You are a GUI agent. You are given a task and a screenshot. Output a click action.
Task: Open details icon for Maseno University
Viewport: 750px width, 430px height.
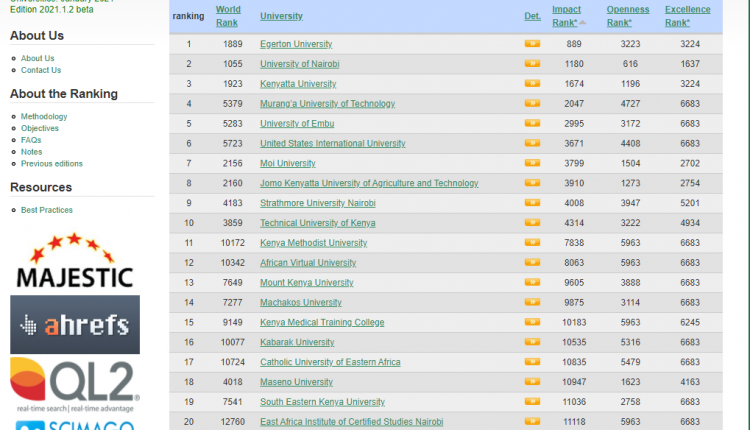tap(532, 381)
